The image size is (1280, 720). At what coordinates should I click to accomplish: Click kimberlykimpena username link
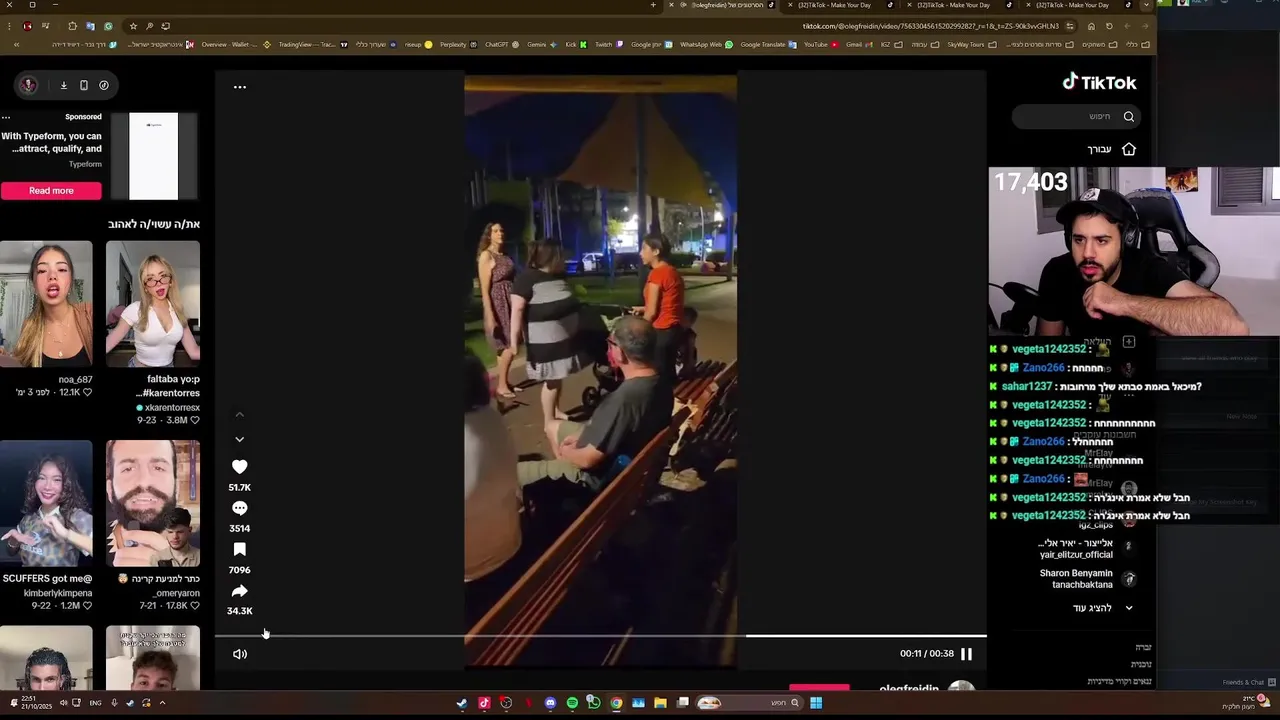pyautogui.click(x=58, y=593)
